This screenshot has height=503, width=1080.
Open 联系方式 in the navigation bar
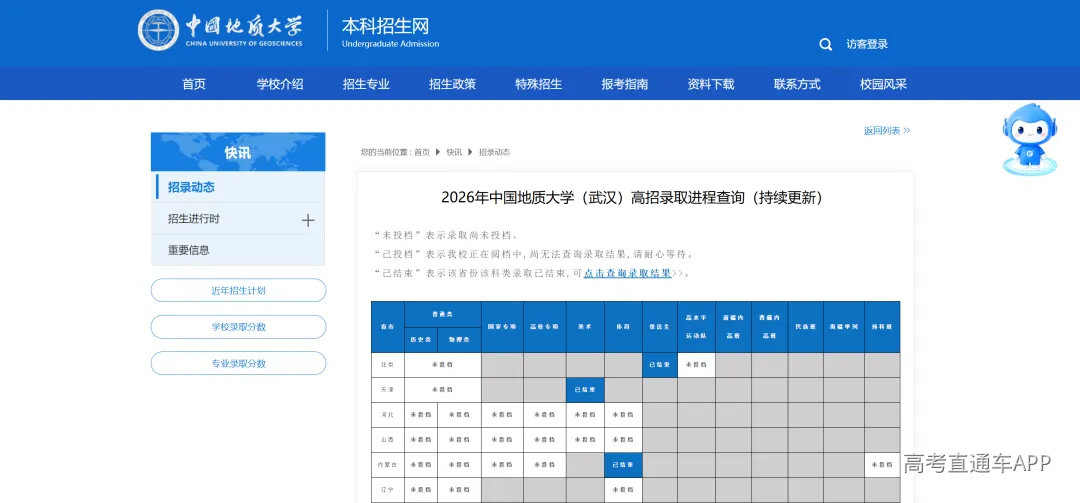[797, 84]
